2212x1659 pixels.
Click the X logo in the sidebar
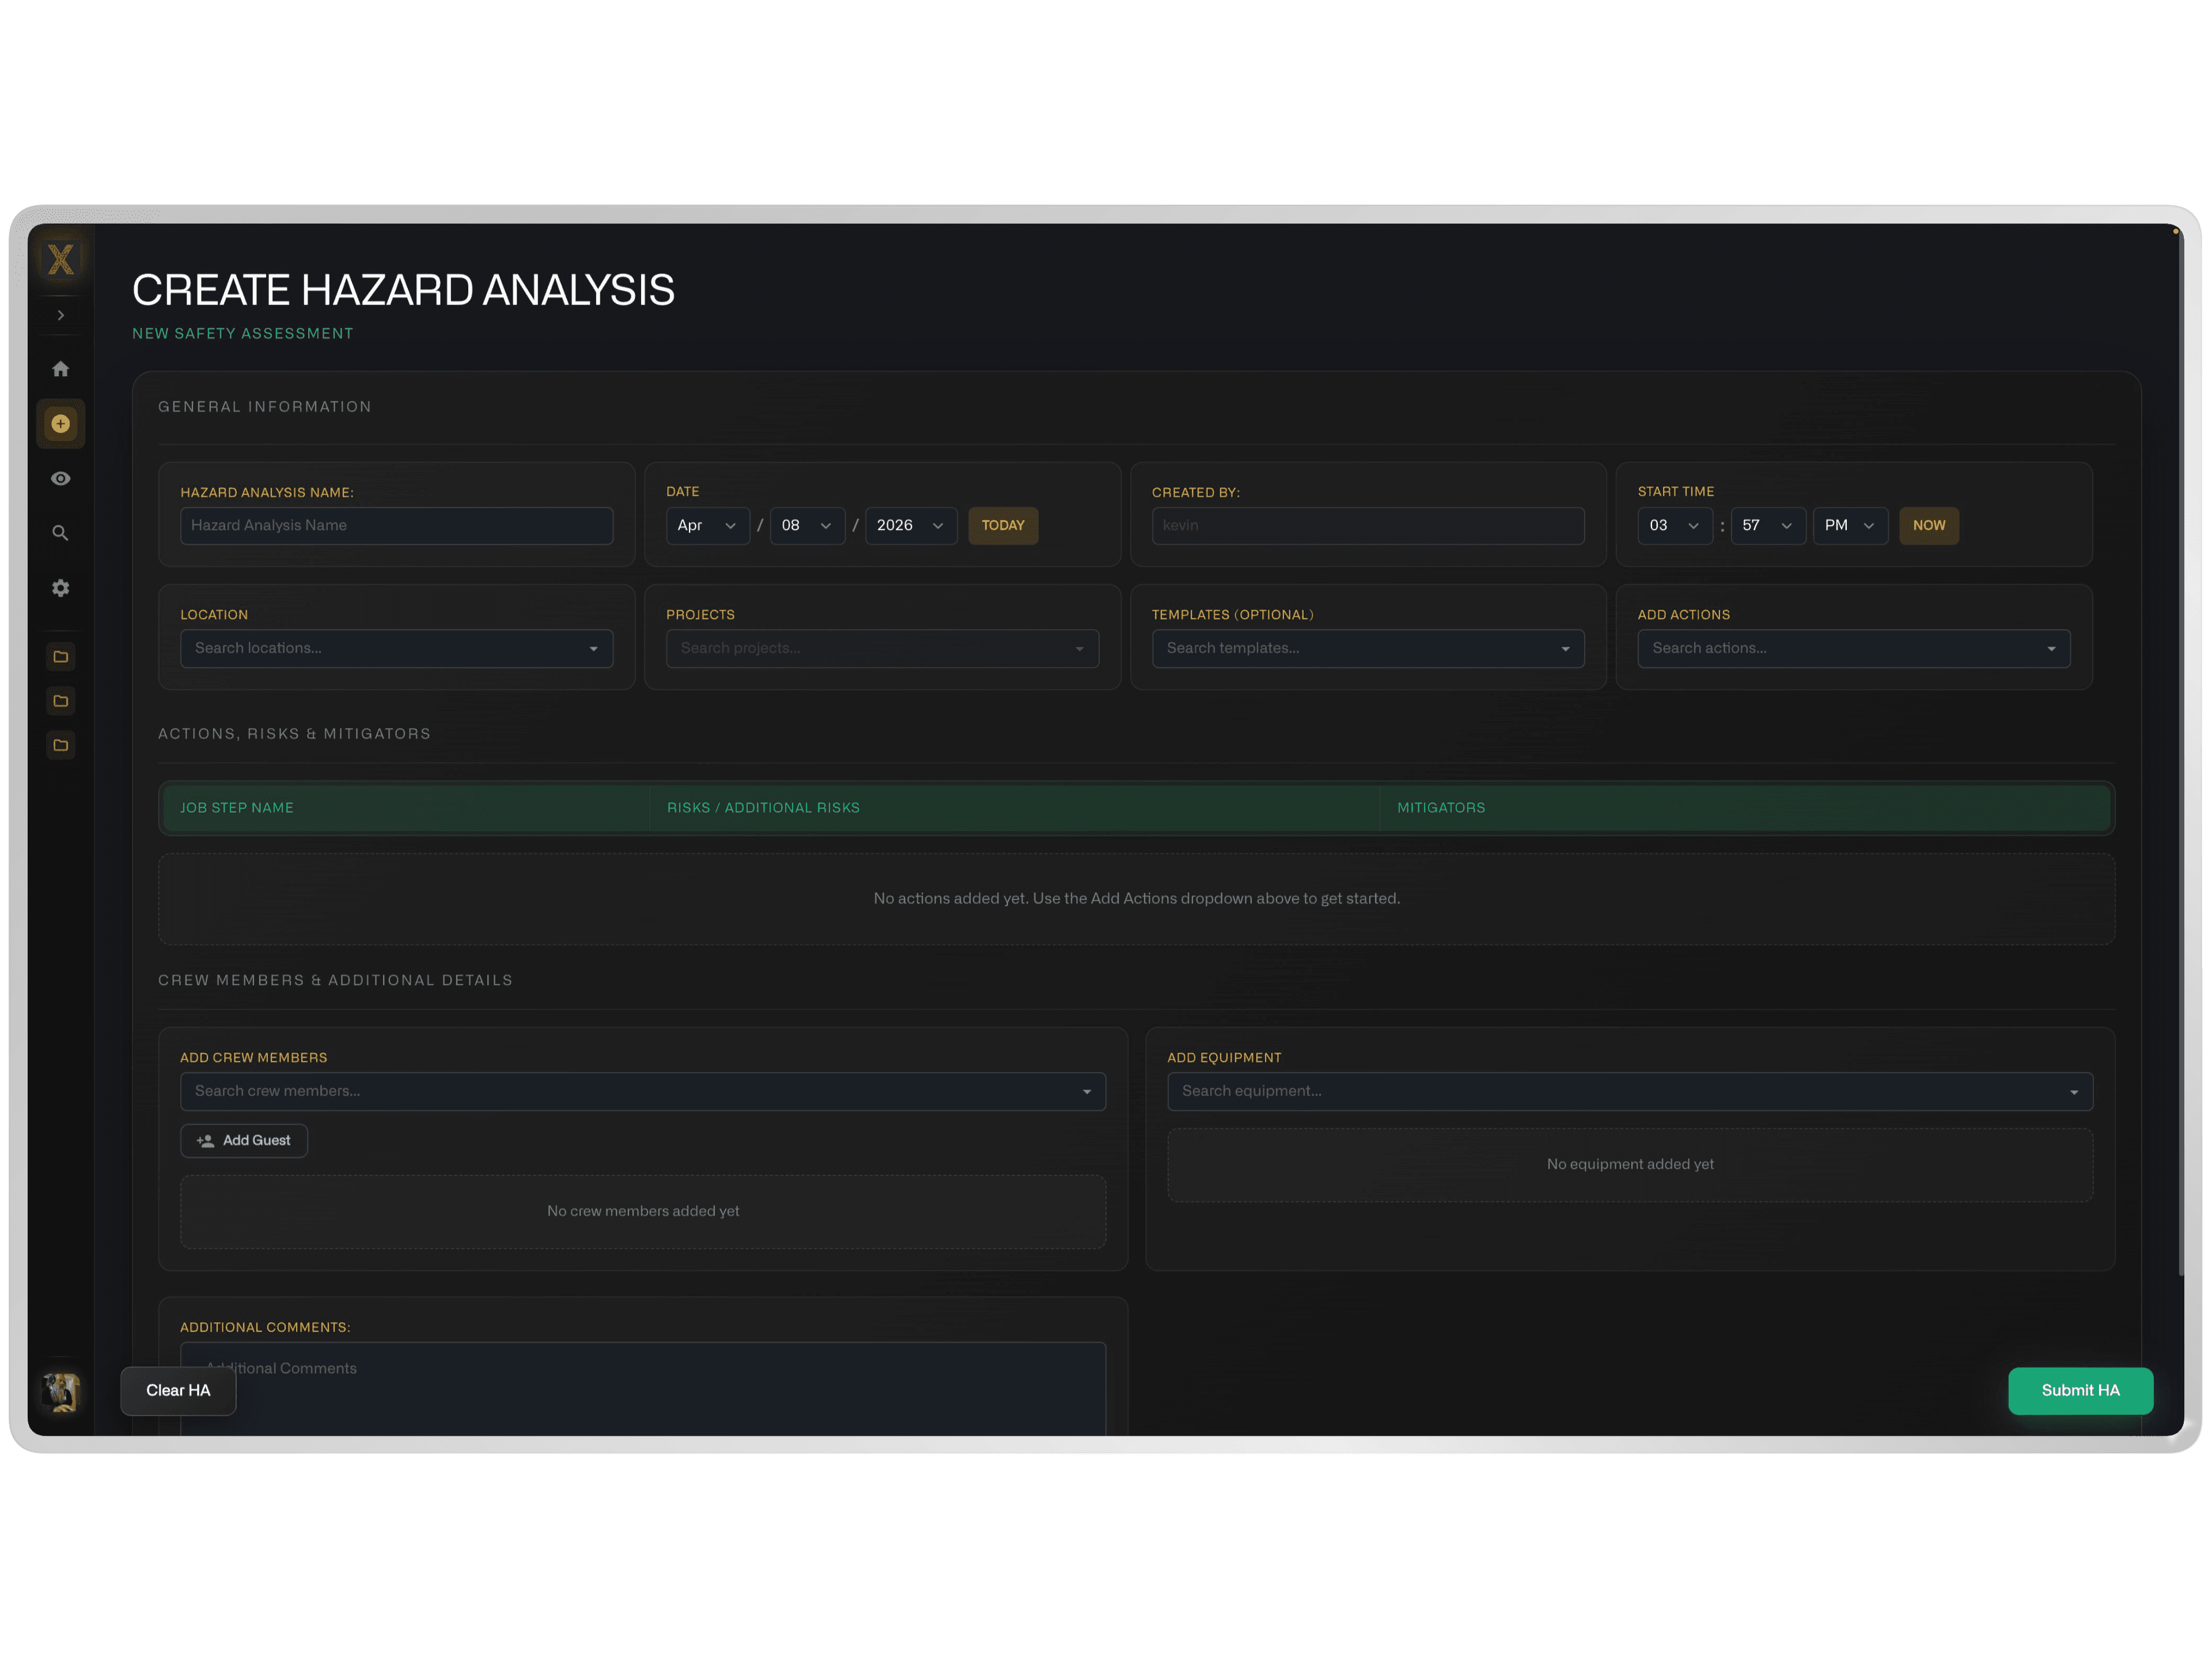point(61,260)
